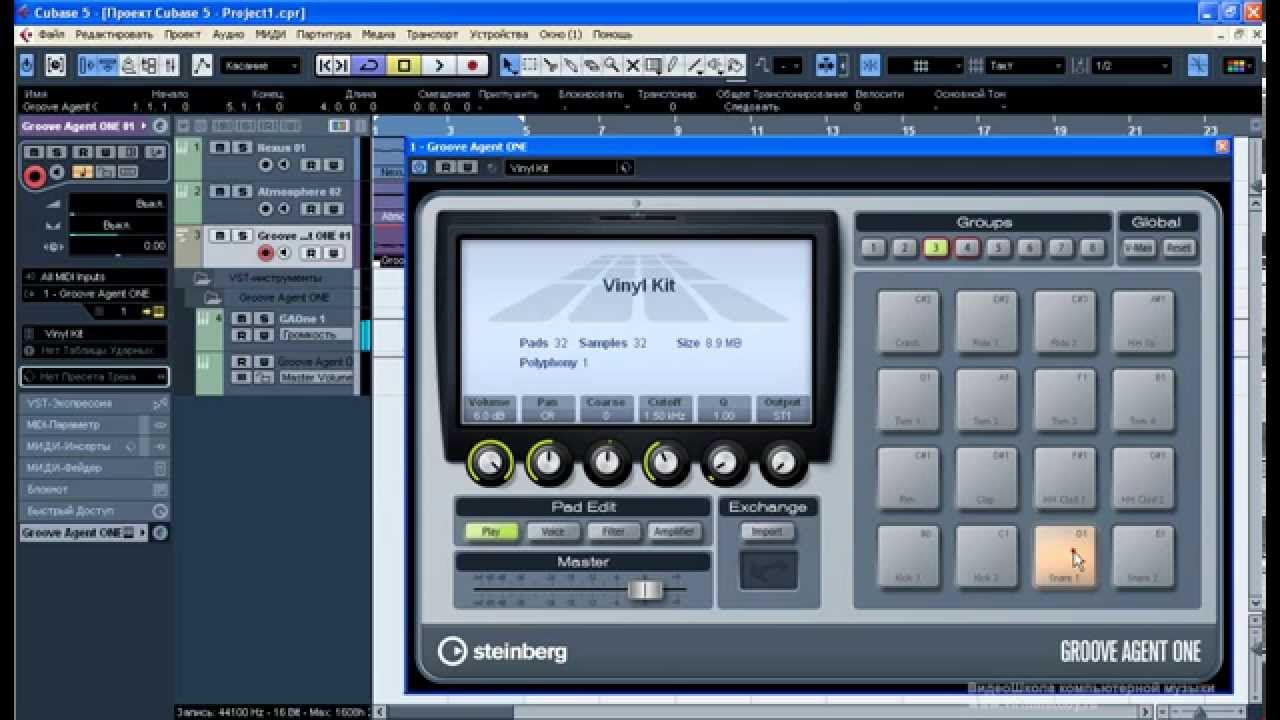Viewport: 1280px width, 720px height.
Task: Click the Steinberg logo in Groove Agent ONE
Action: 502,652
